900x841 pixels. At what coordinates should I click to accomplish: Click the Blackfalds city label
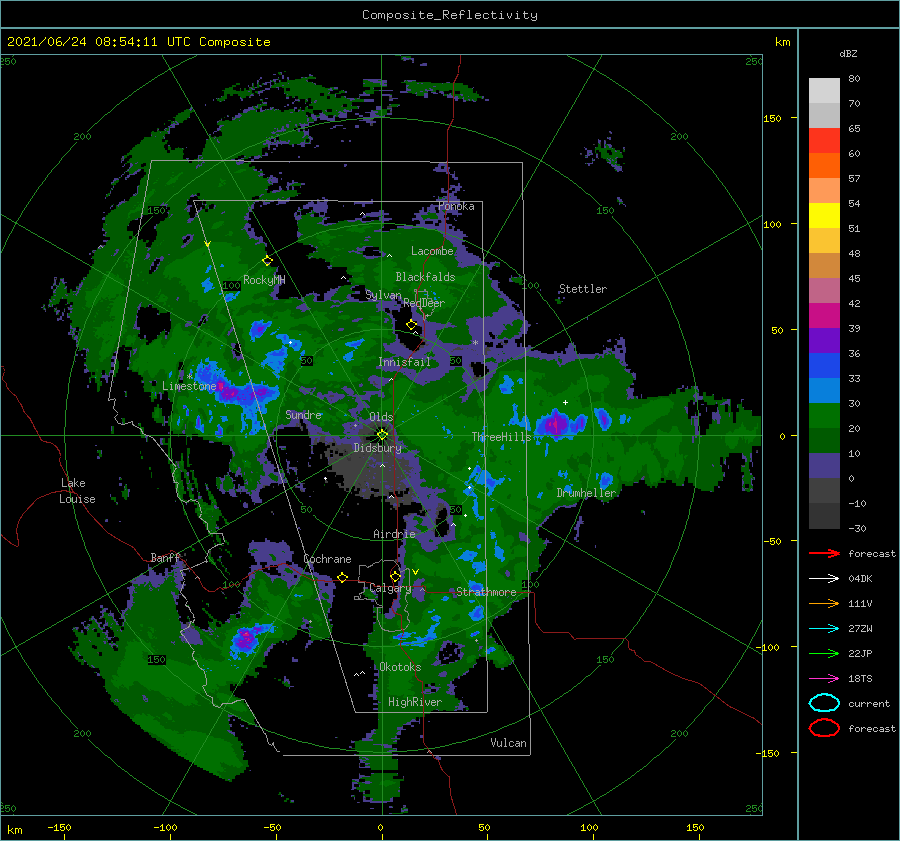pyautogui.click(x=425, y=277)
